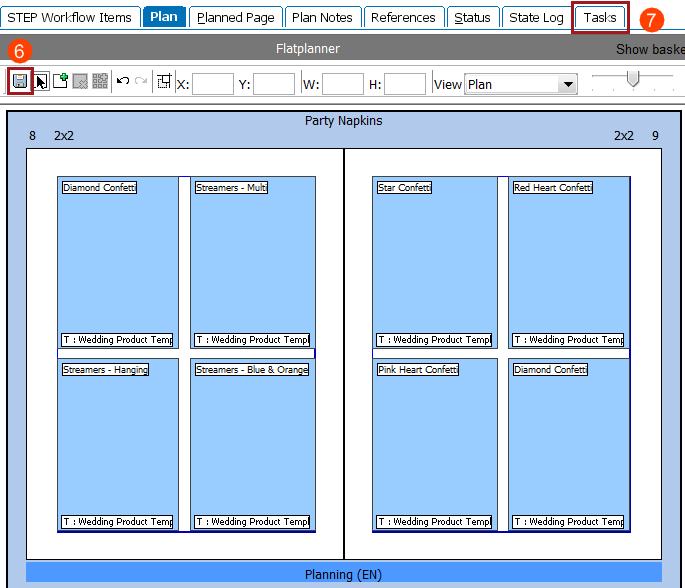The height and width of the screenshot is (588, 685).
Task: Click the grid layout toolbar icon
Action: point(100,82)
